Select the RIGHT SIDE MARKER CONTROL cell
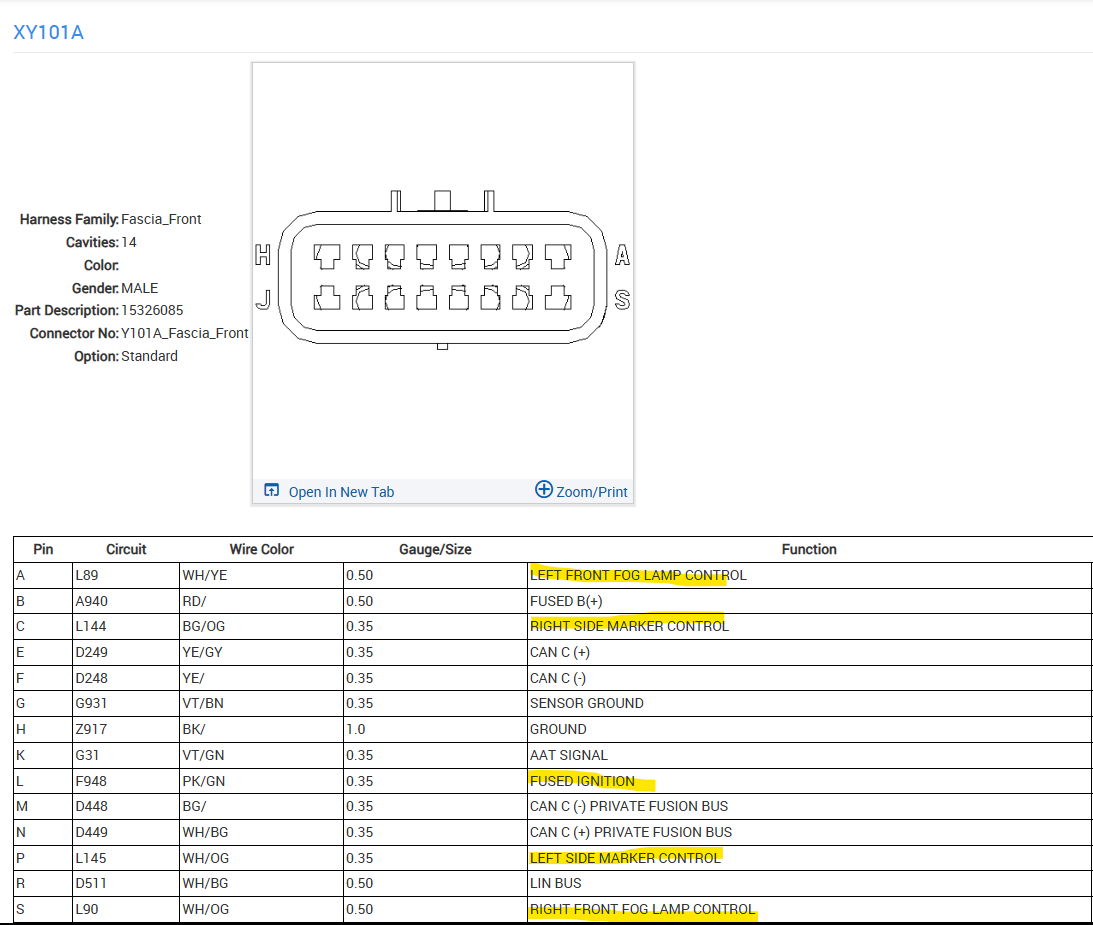 629,626
